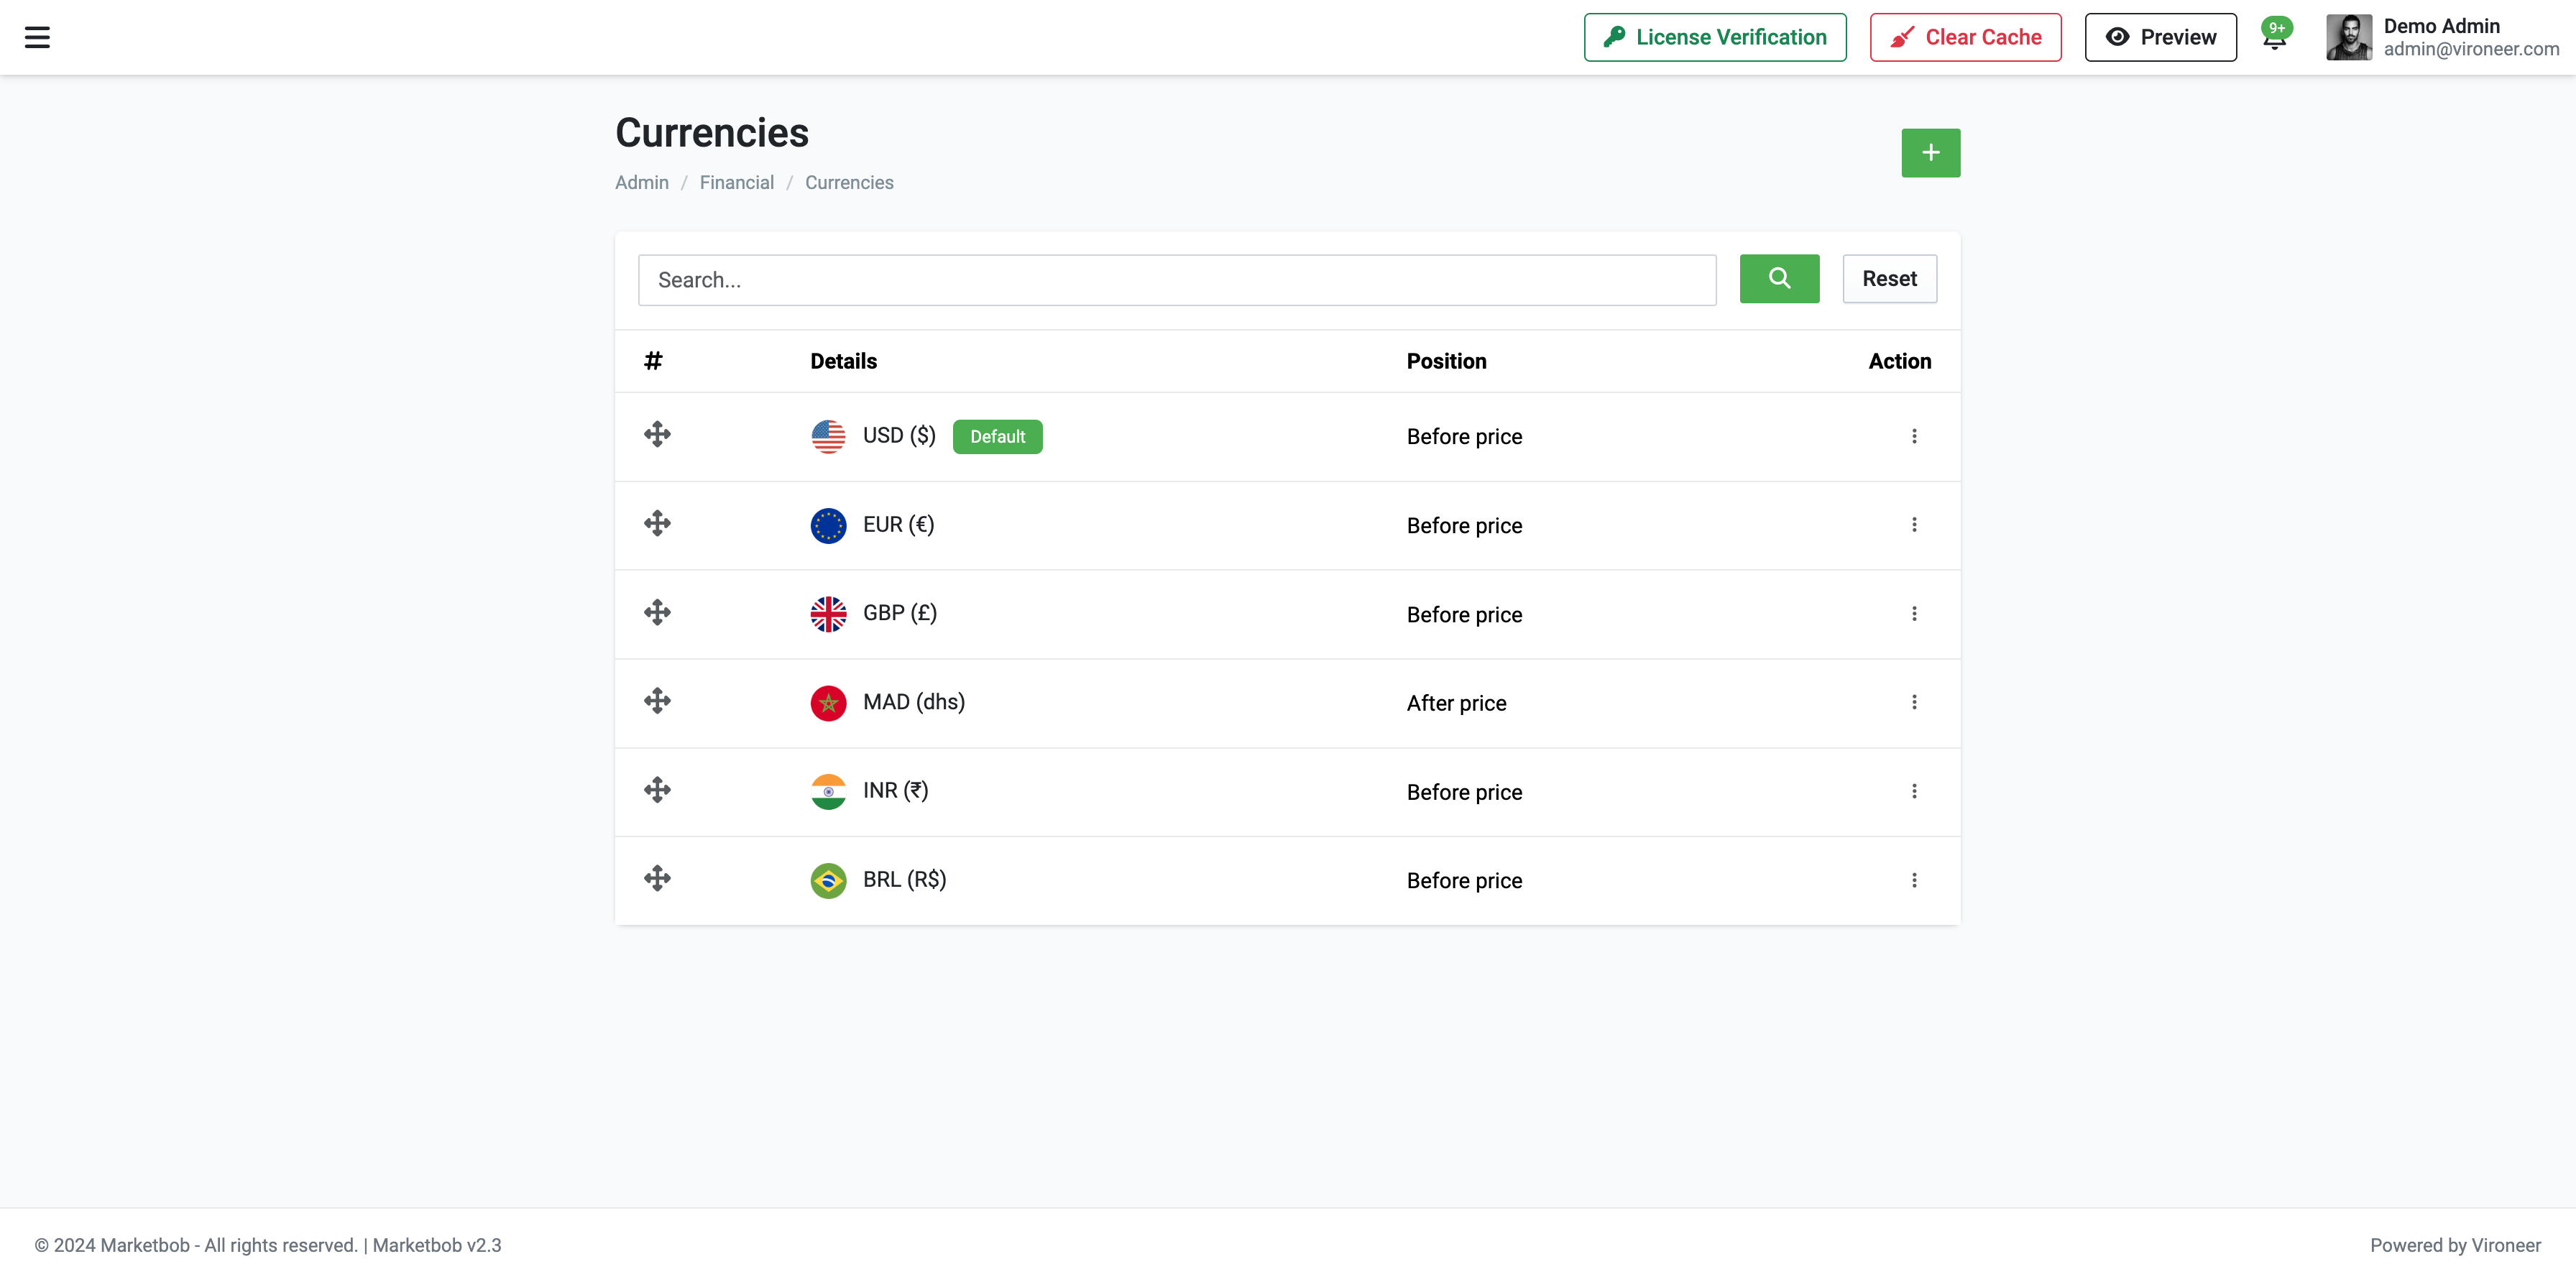Click the License Verification button
Screen dimensions: 2576x1282
[1714, 37]
